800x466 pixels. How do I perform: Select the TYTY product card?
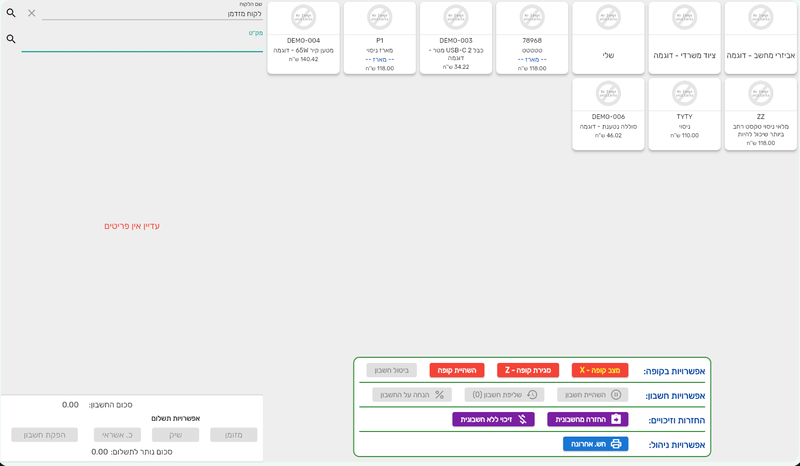click(684, 114)
